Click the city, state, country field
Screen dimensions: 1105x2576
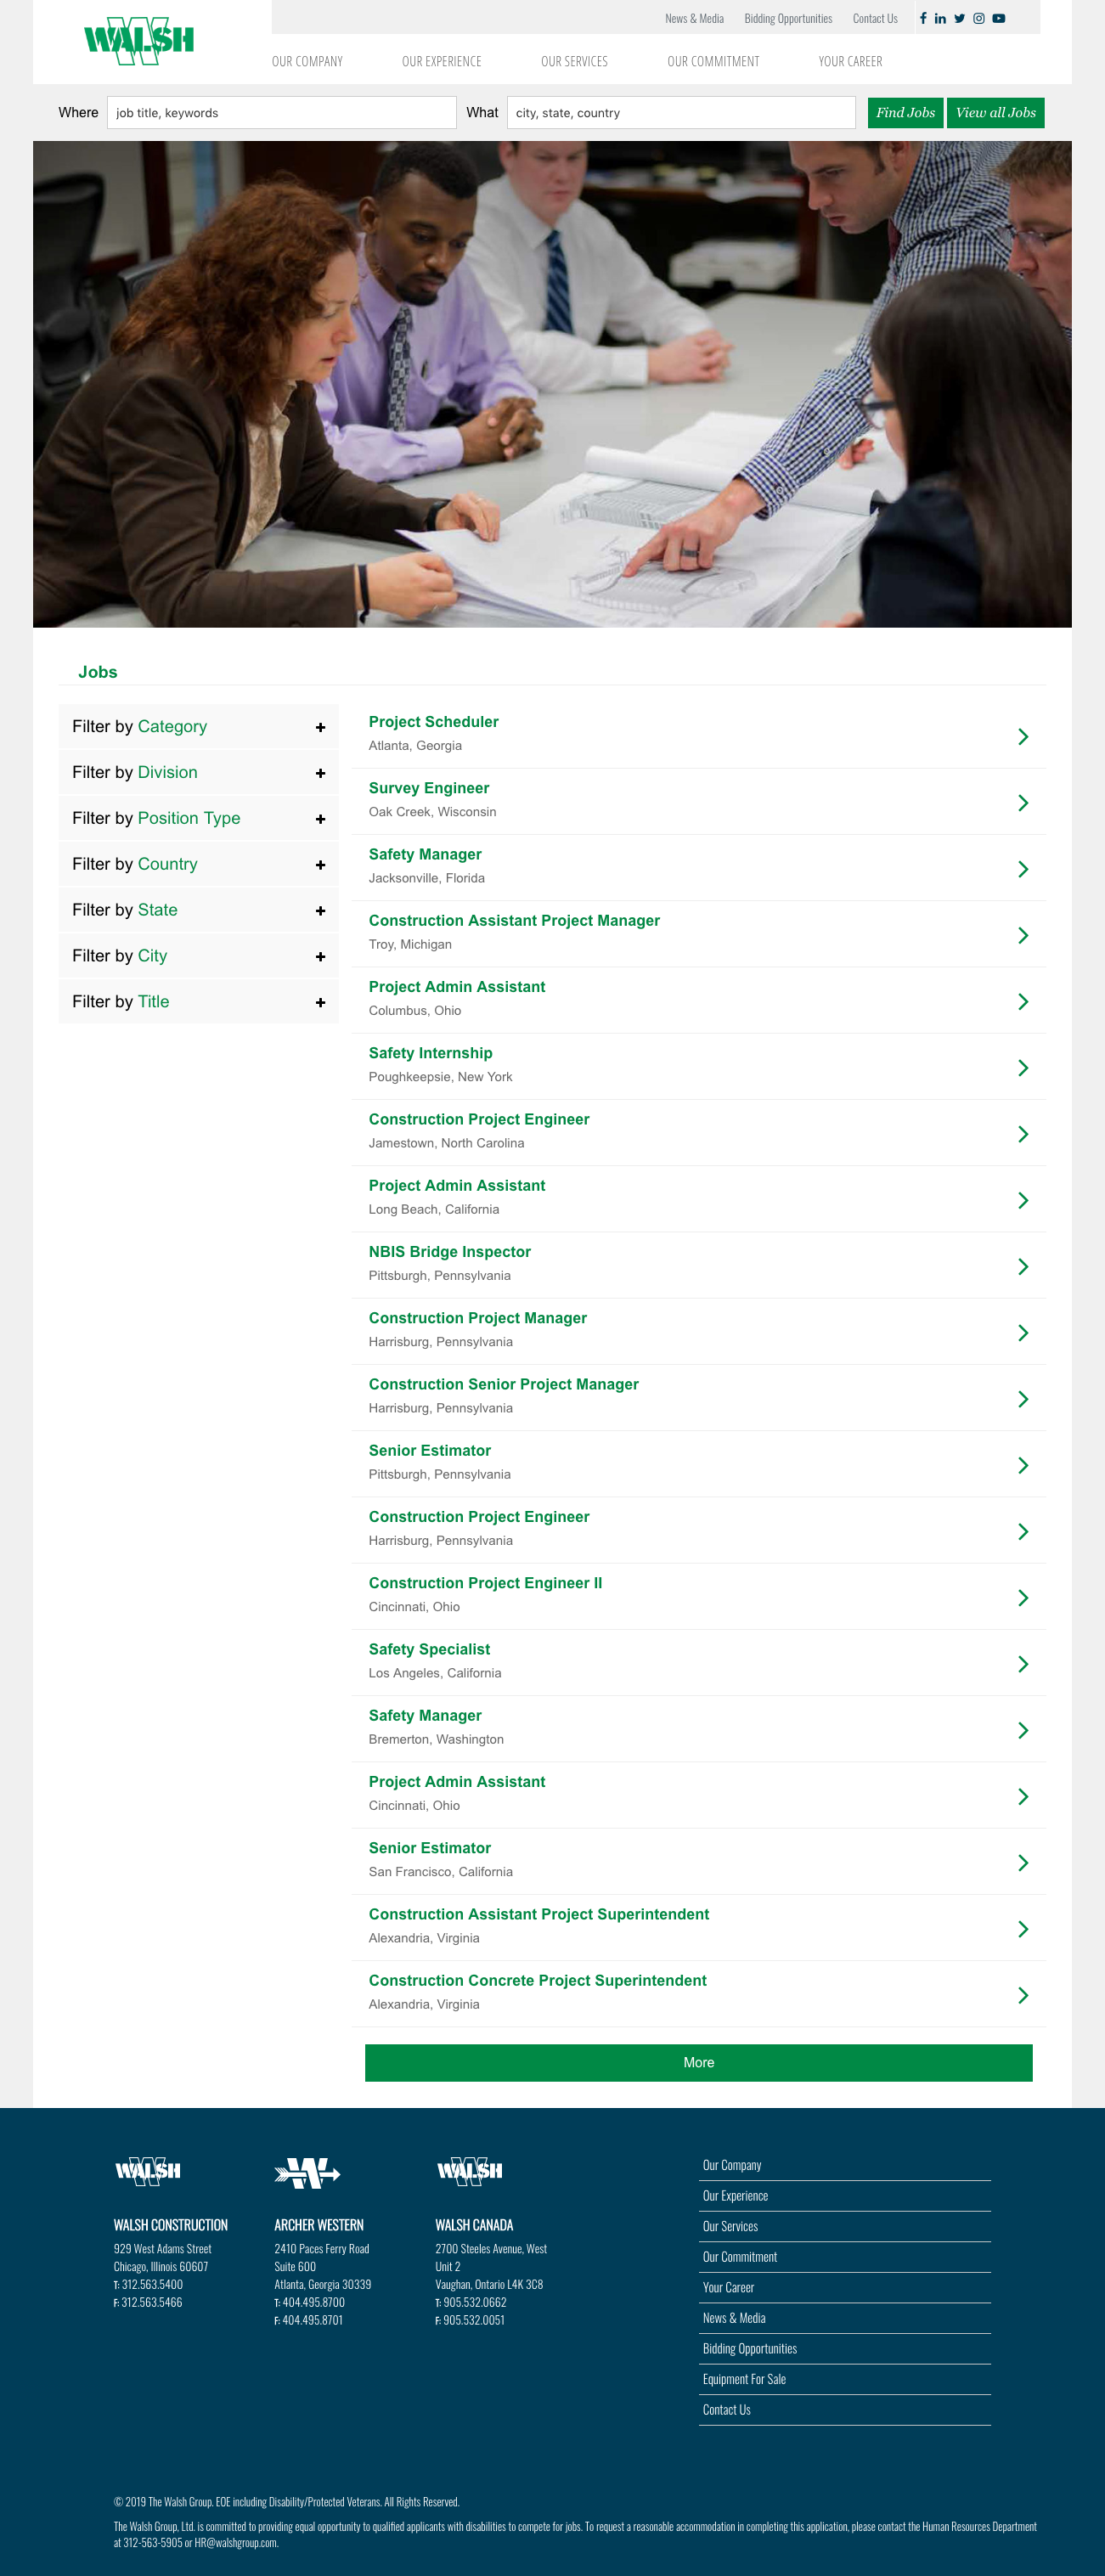[x=681, y=113]
